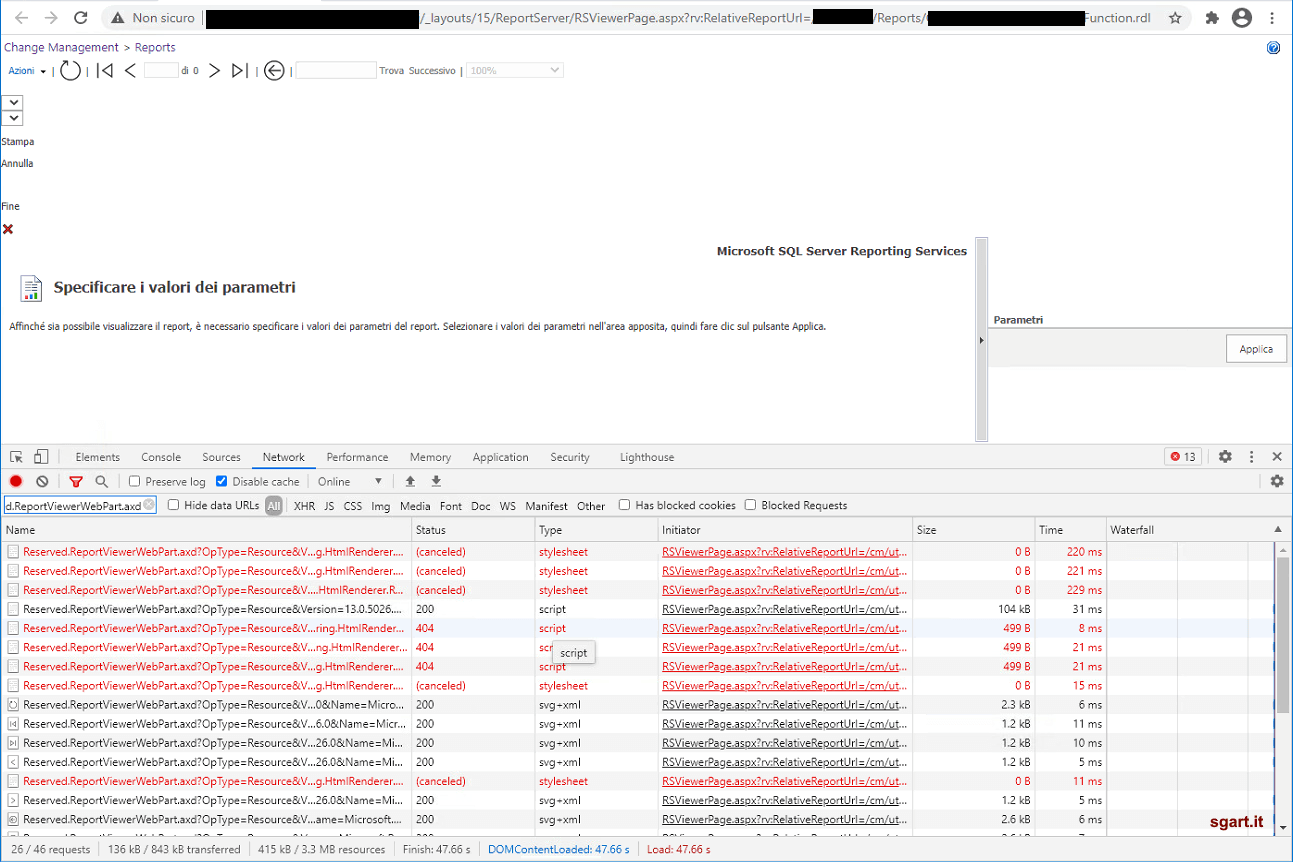
Task: Export HAR file with download arrow
Action: coord(436,481)
